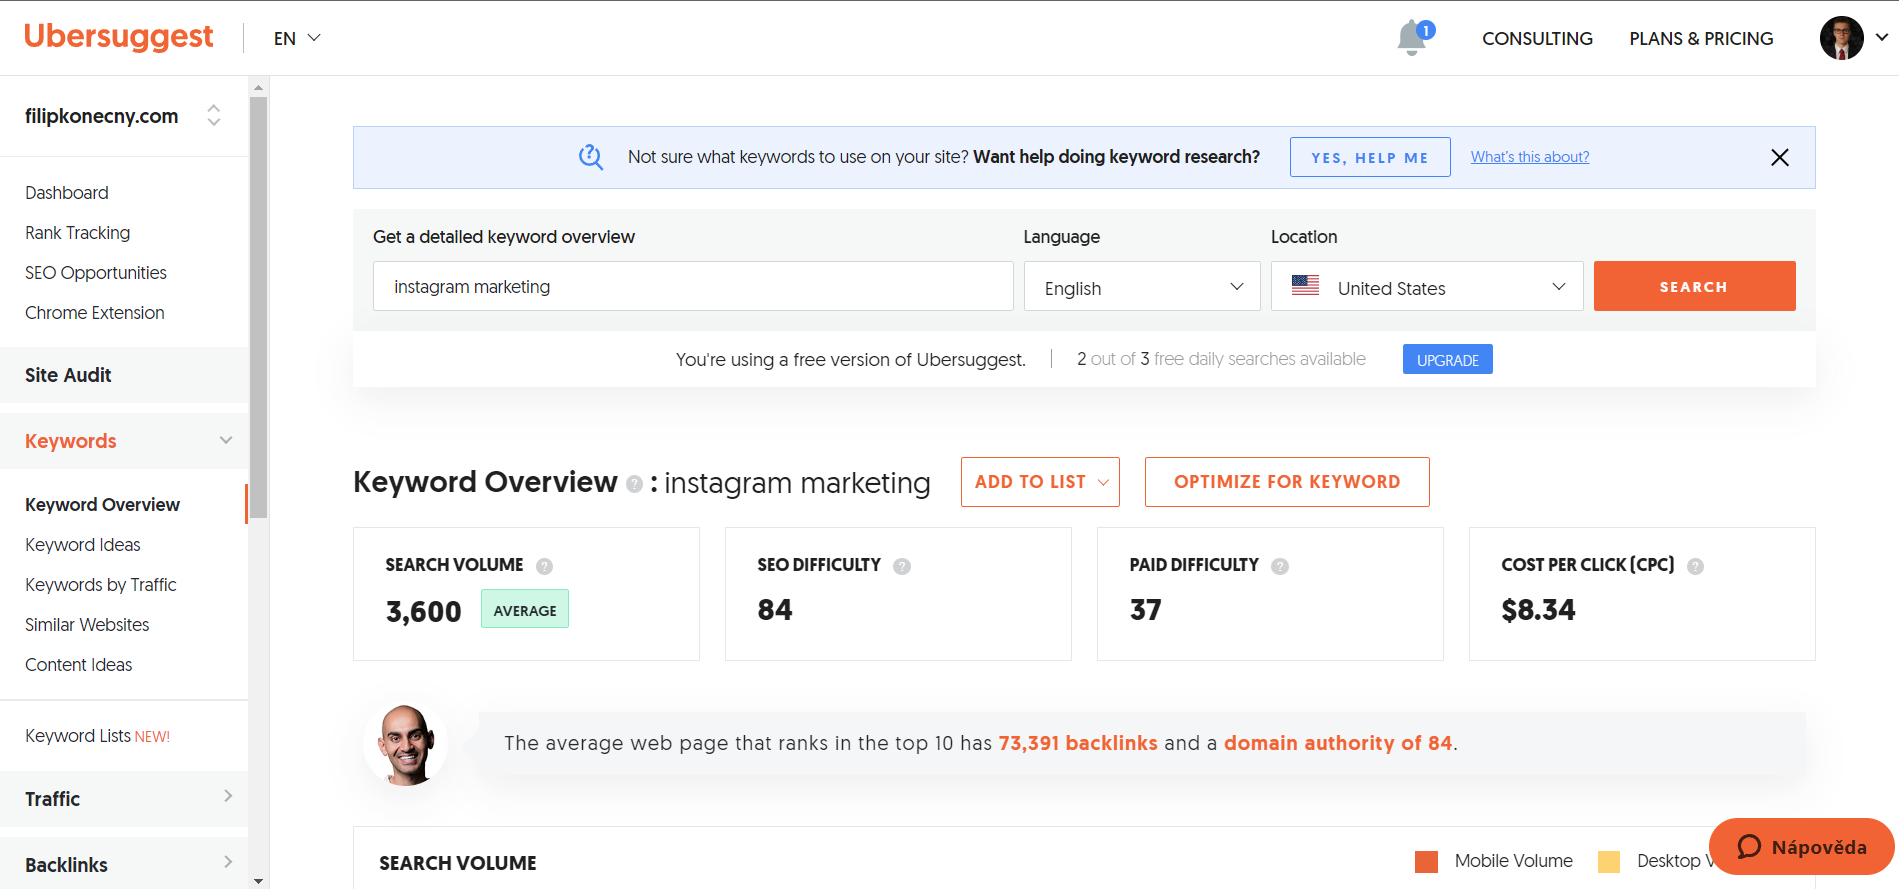Click the Cost Per Click help icon
The width and height of the screenshot is (1899, 889).
(x=1695, y=566)
